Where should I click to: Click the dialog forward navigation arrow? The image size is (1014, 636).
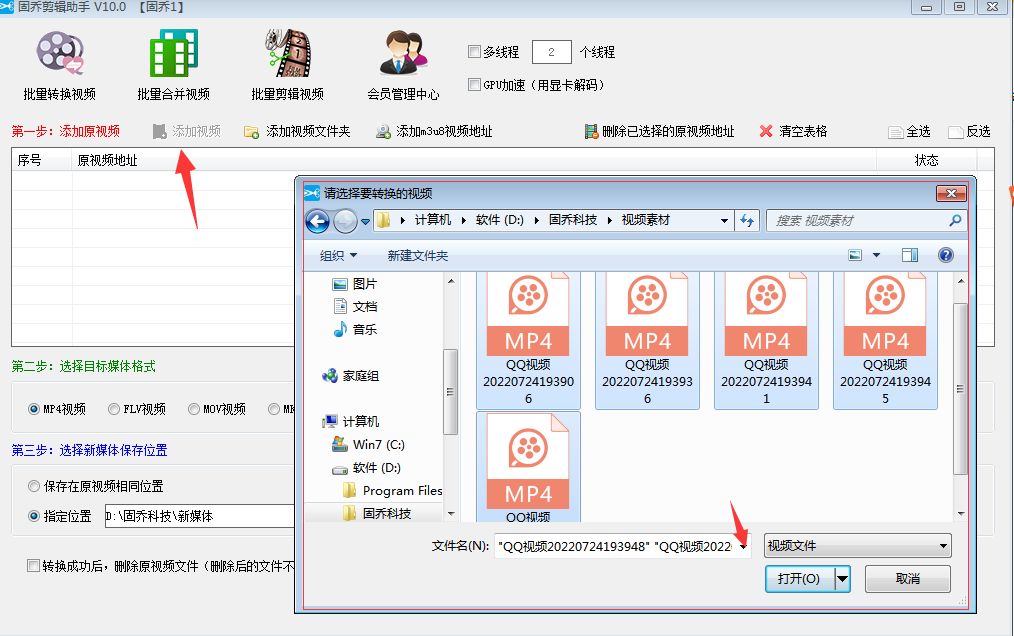coord(345,221)
